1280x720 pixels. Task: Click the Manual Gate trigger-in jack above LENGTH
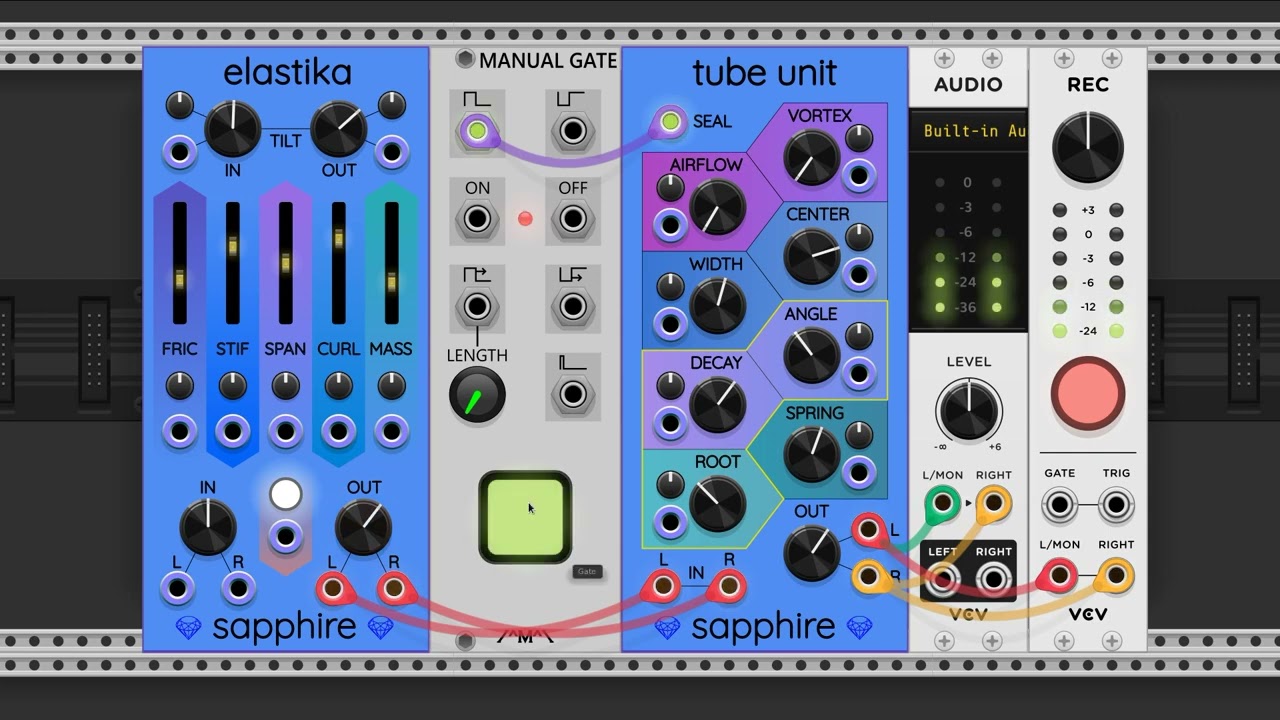[x=477, y=305]
